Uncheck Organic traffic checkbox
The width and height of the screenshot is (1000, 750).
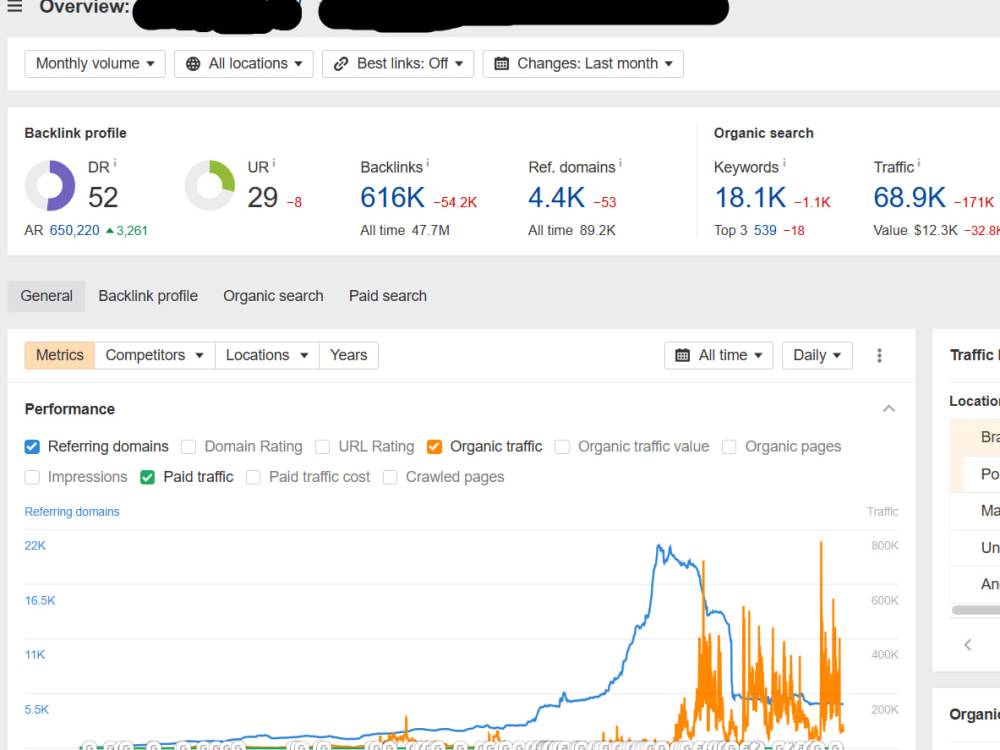tap(434, 446)
